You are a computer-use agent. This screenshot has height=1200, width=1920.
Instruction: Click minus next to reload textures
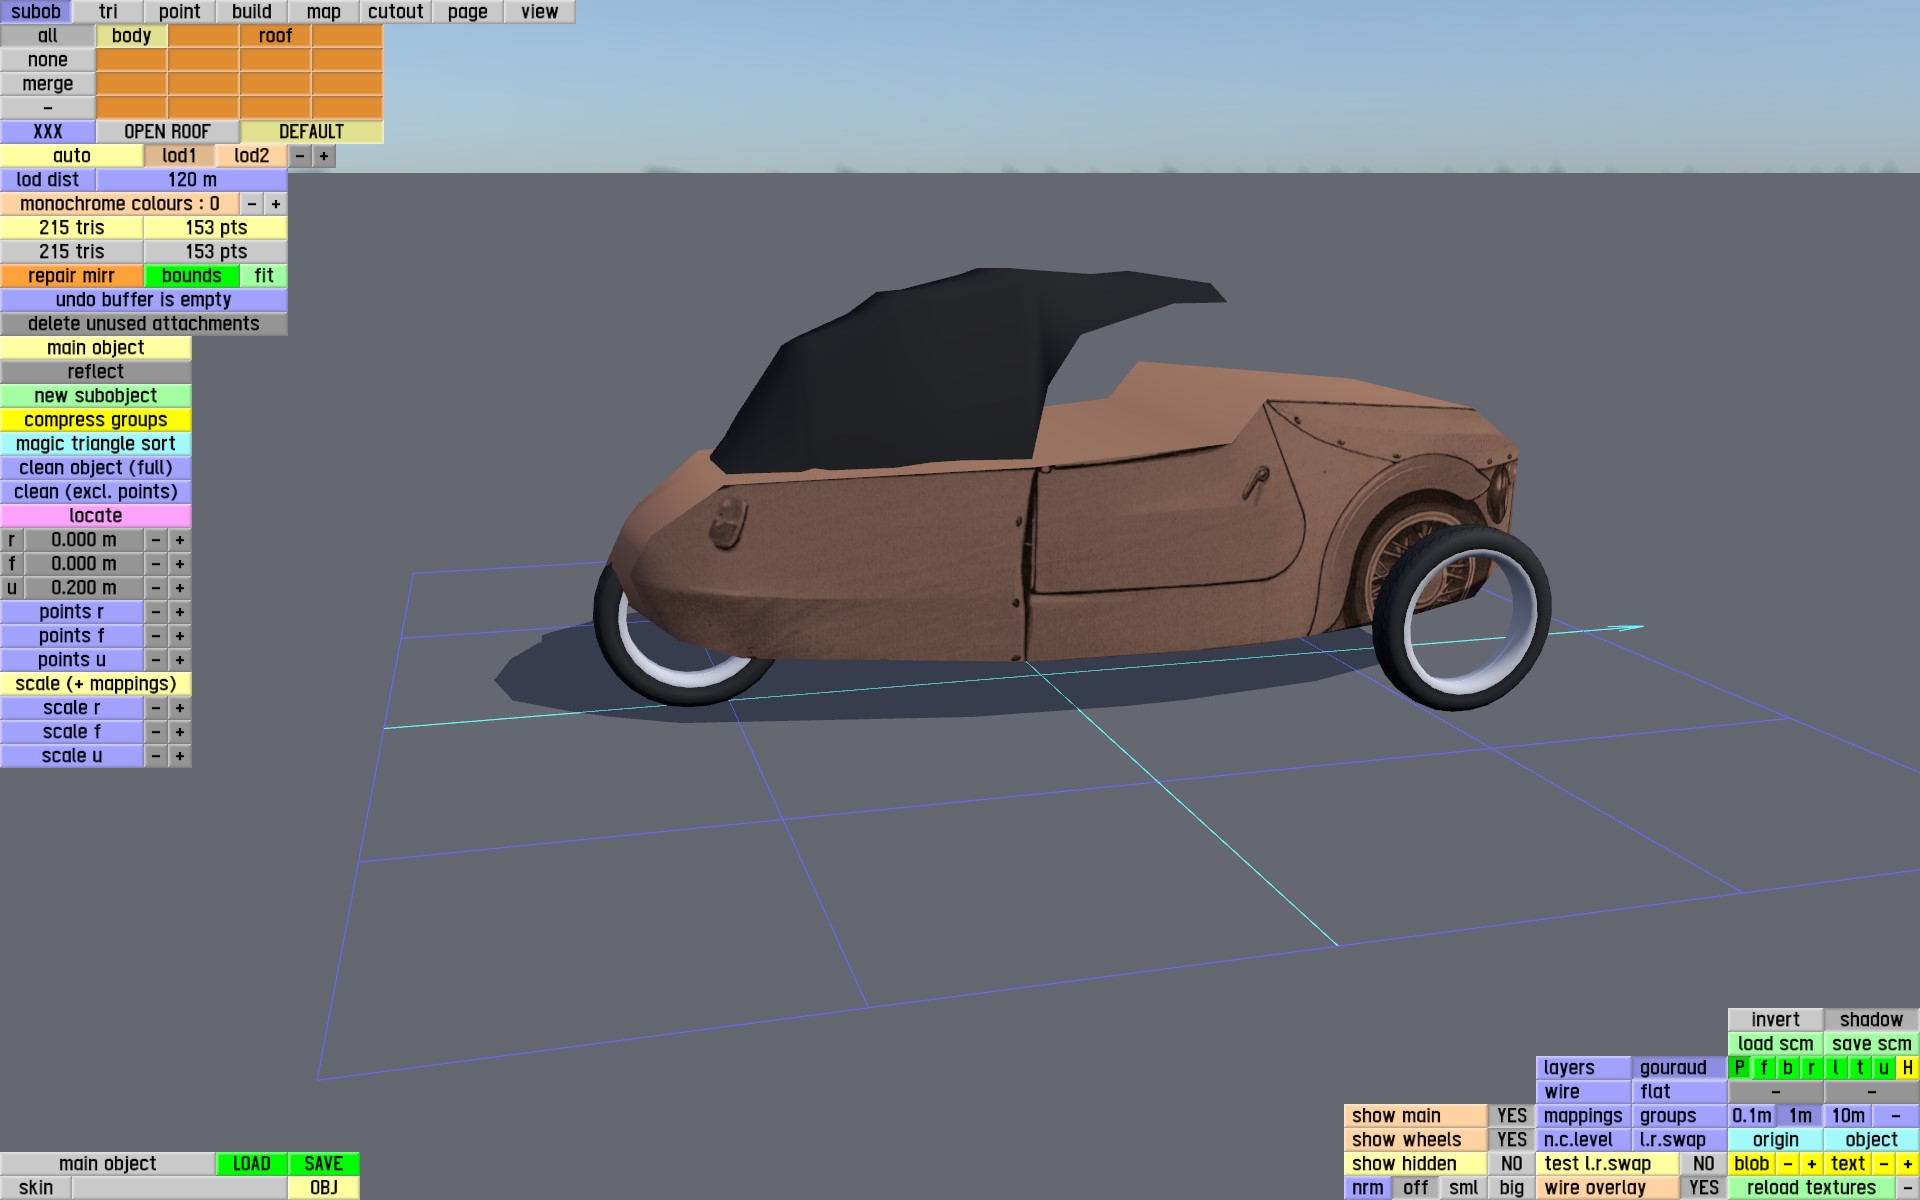(1907, 1188)
